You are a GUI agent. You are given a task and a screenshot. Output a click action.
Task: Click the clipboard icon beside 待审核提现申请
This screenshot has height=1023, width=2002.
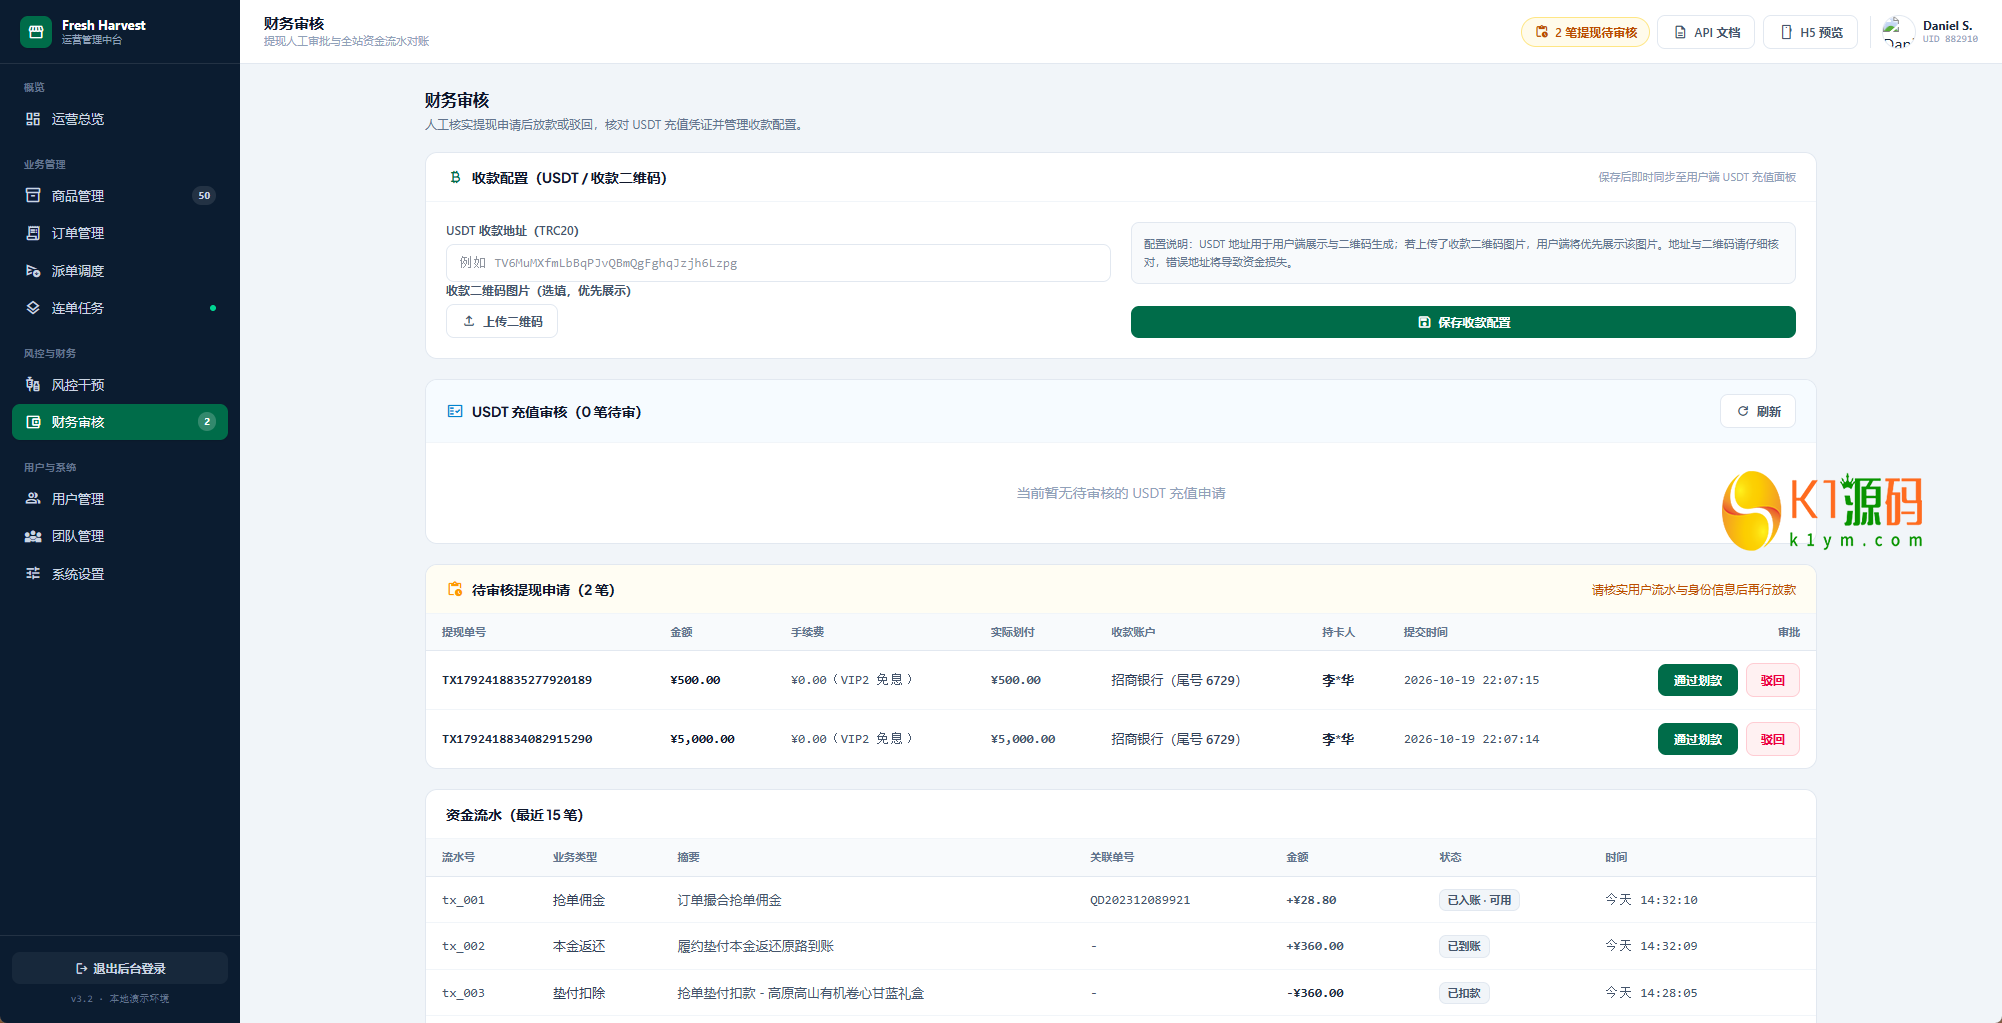pyautogui.click(x=455, y=589)
